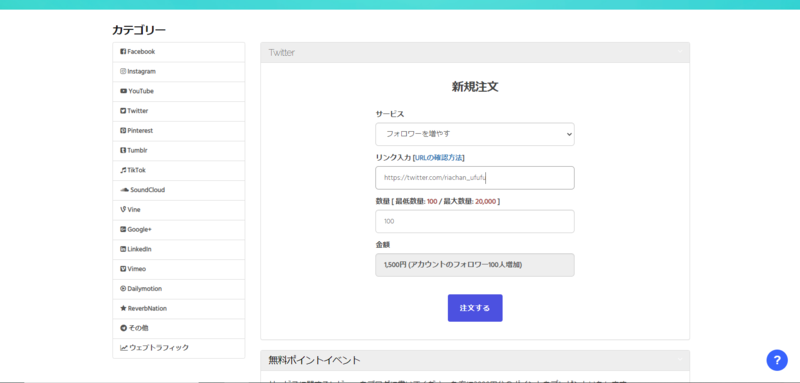The height and width of the screenshot is (383, 800).
Task: Select the Vimeo category label
Action: pos(137,269)
